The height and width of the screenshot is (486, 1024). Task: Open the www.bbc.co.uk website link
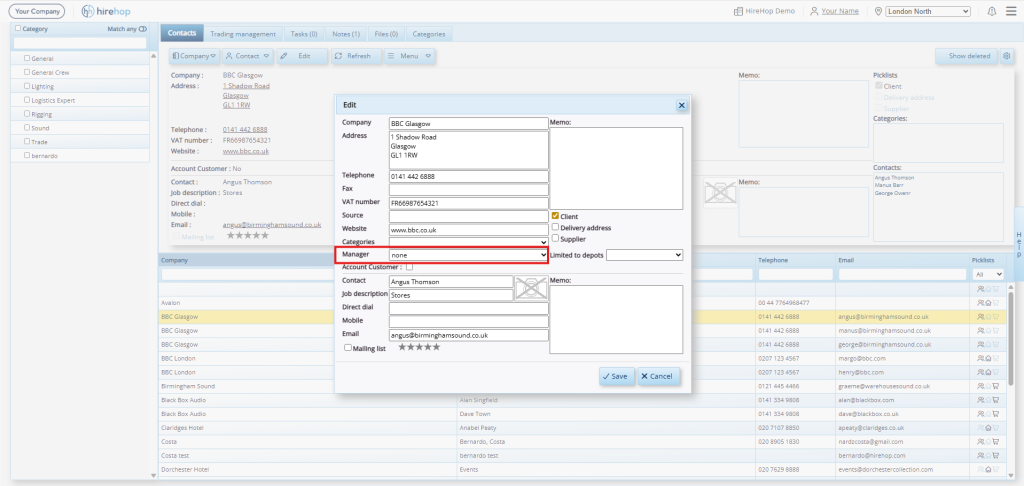[x=246, y=151]
